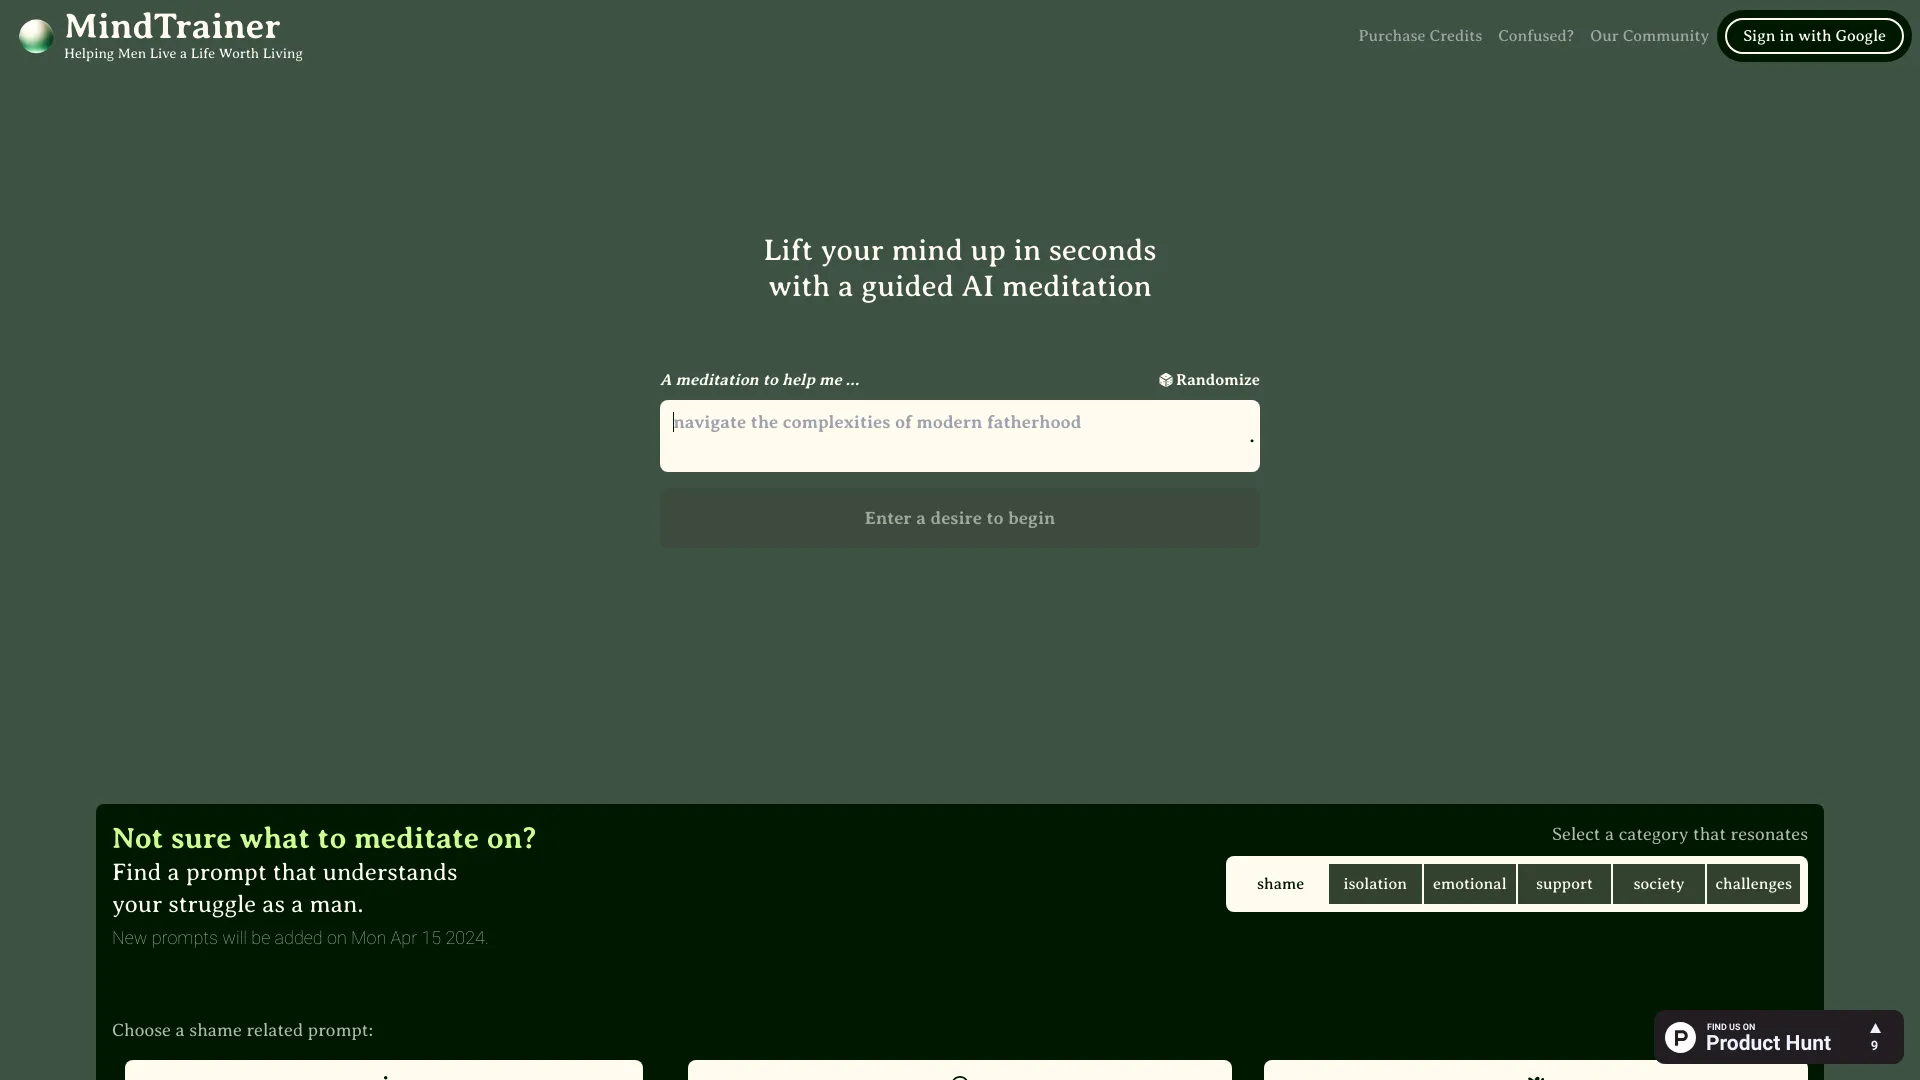
Task: Click the MindTrainer logo icon
Action: [x=36, y=36]
